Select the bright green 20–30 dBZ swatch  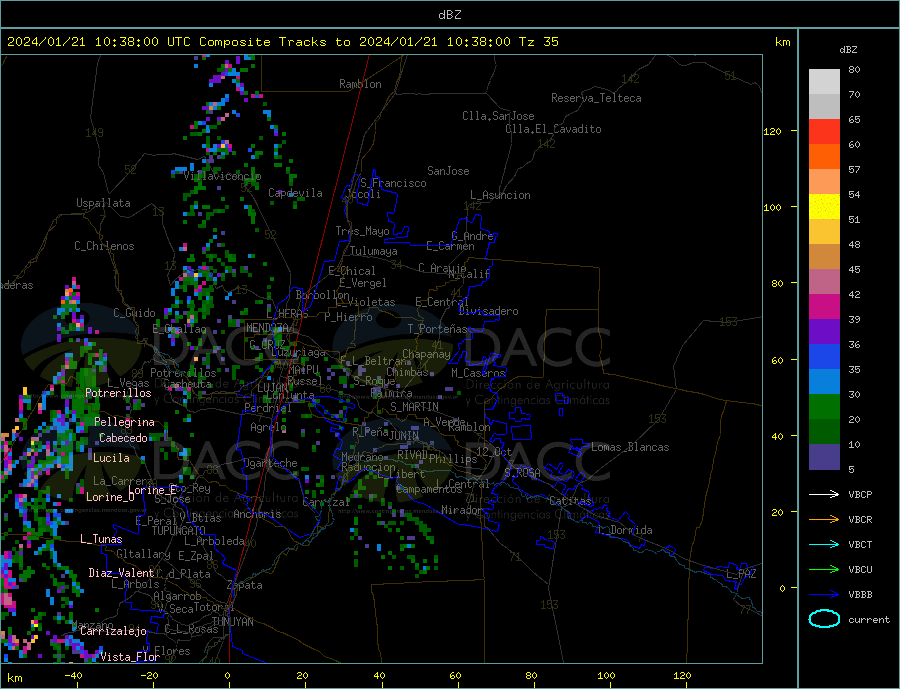coord(824,407)
